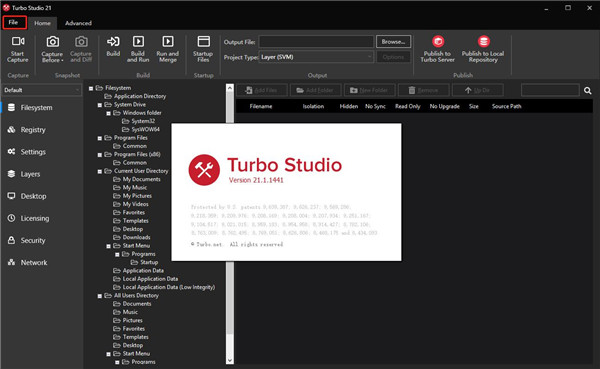This screenshot has width=600, height=369.
Task: Select the Application Directory folder
Action: 135,96
